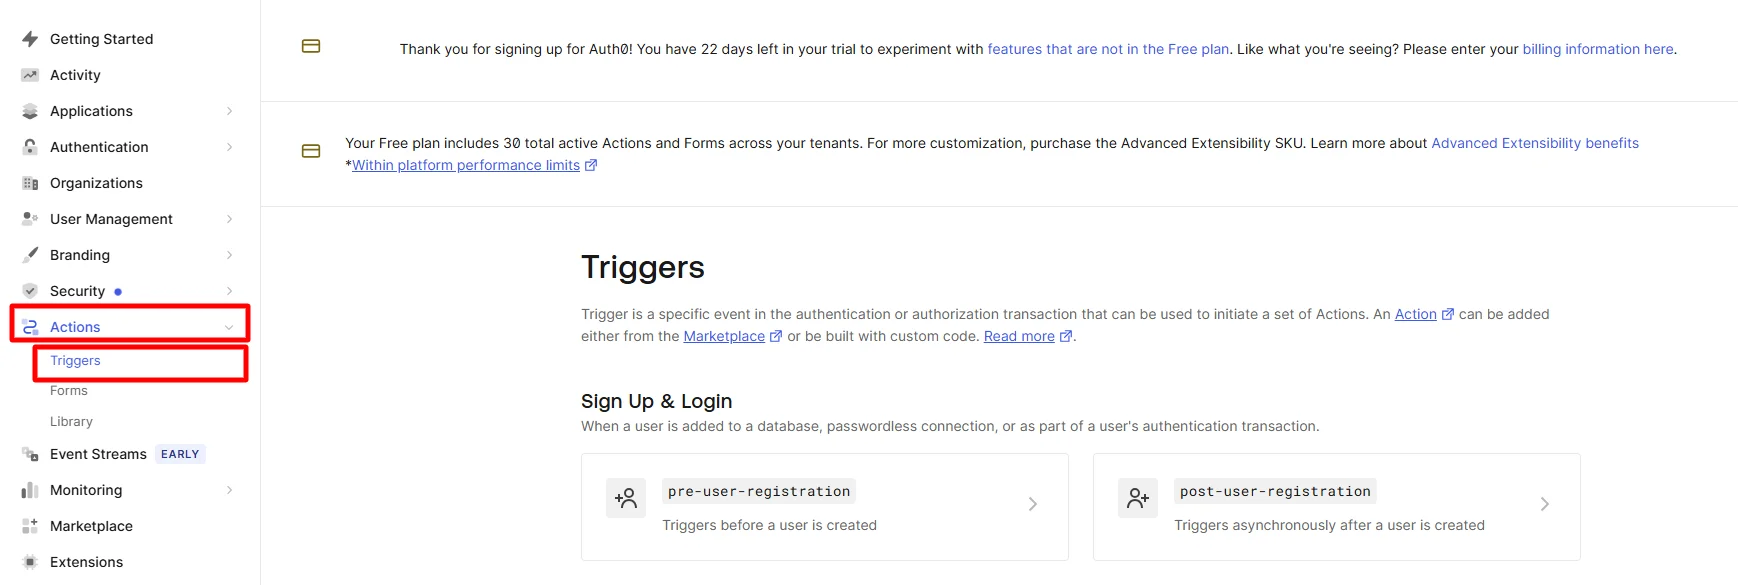Image resolution: width=1738 pixels, height=585 pixels.
Task: Collapse the Actions section chevron
Action: click(229, 326)
